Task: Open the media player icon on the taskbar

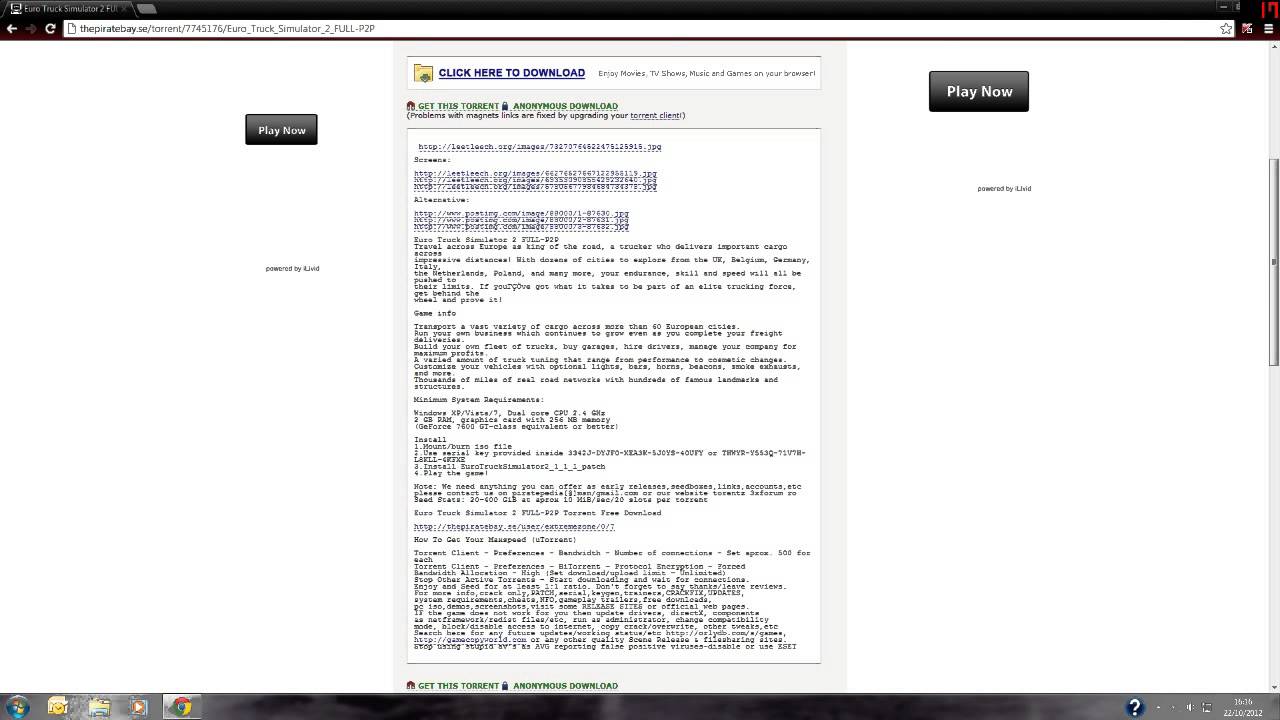Action: (139, 707)
